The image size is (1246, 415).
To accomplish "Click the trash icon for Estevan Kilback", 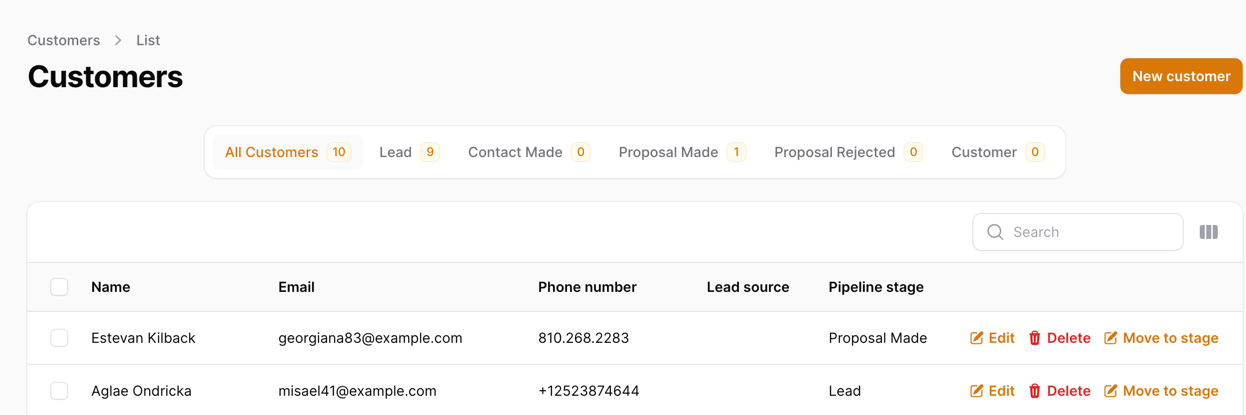I will click(1035, 338).
